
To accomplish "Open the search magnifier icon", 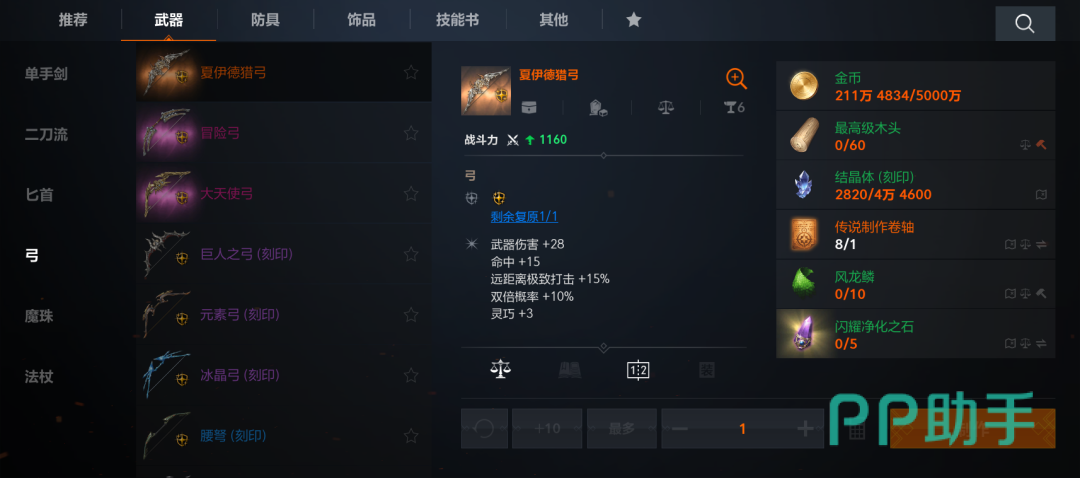I will tap(1025, 24).
